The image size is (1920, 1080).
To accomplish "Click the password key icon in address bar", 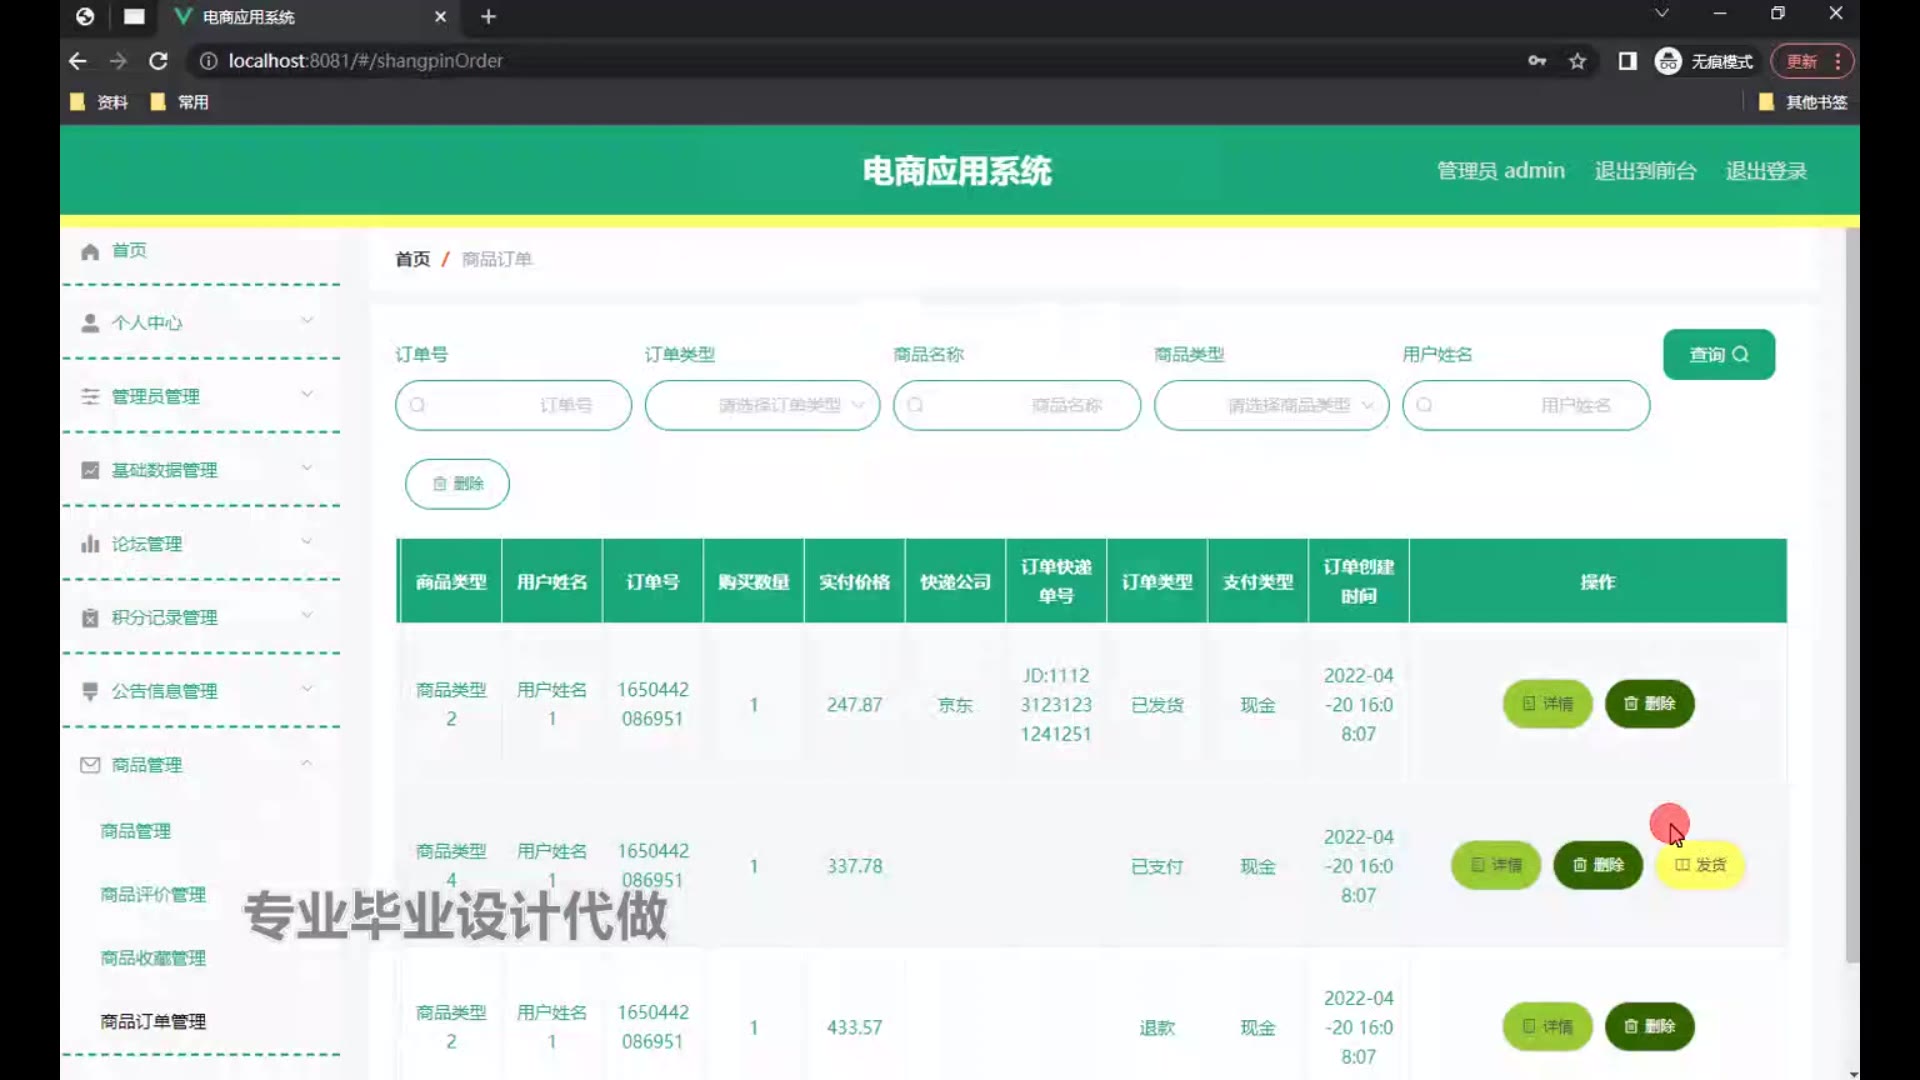I will point(1537,61).
